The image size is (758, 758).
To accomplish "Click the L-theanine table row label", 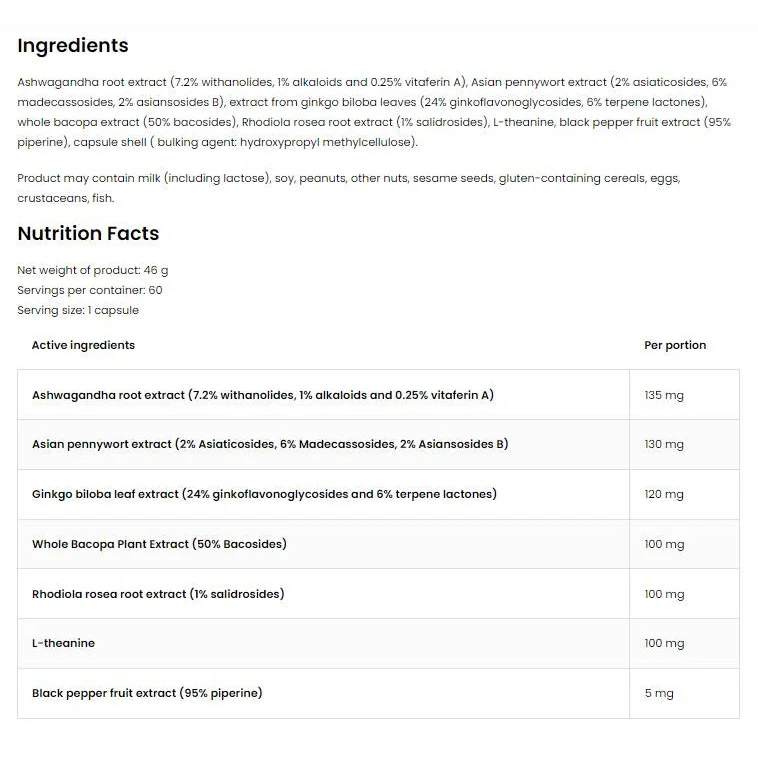I will (x=63, y=643).
